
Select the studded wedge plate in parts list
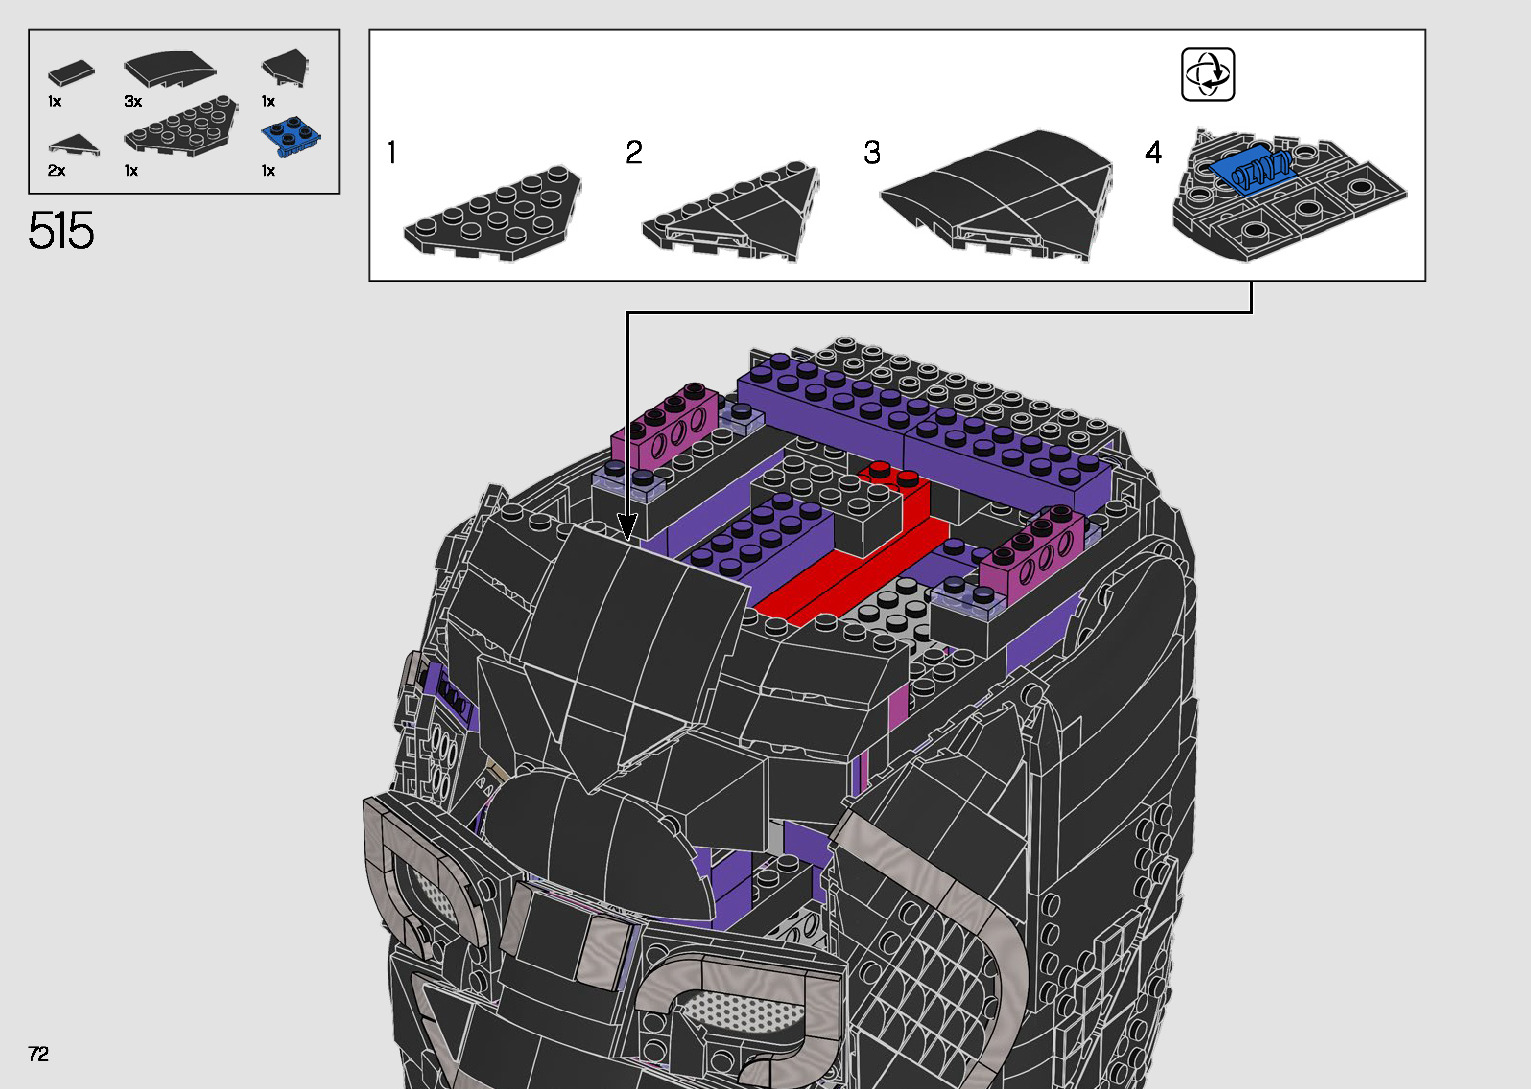(x=180, y=126)
